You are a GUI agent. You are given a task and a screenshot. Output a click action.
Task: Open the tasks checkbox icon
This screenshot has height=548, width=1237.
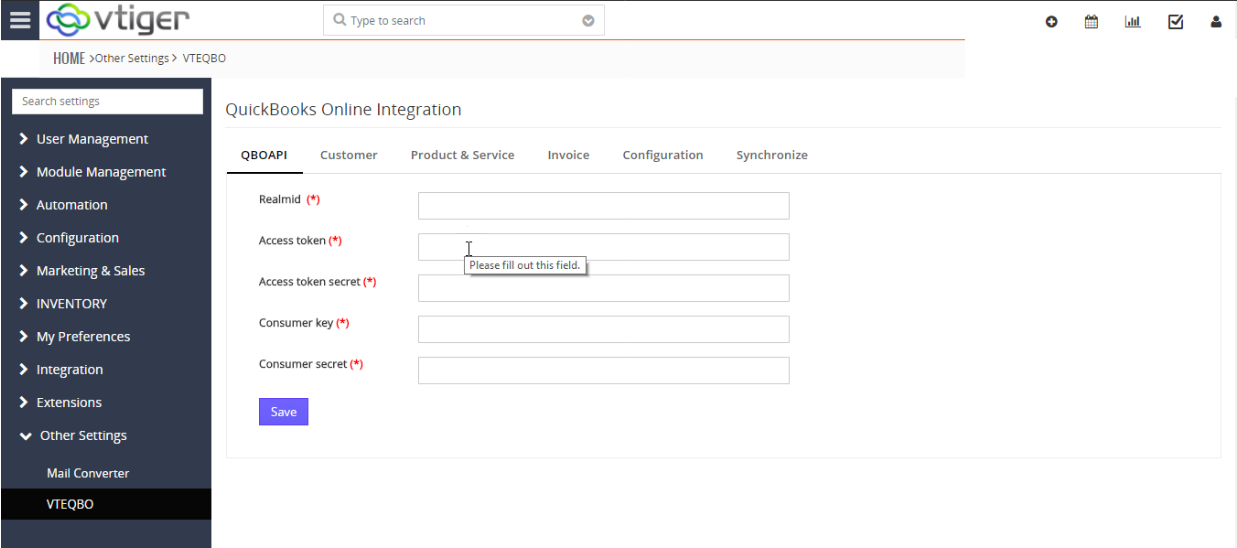click(x=1176, y=21)
